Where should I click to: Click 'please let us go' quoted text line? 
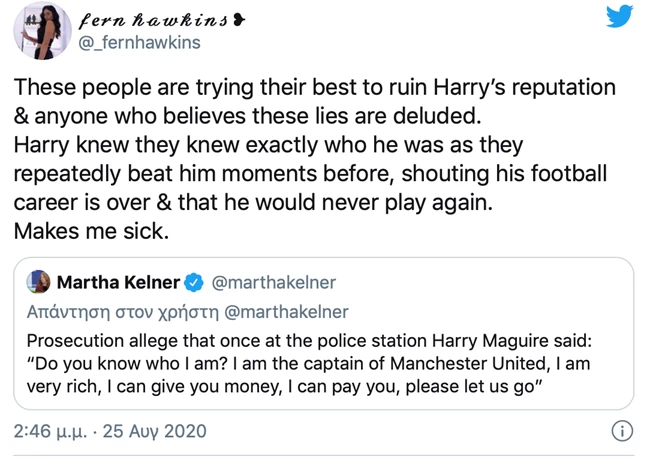tap(471, 387)
